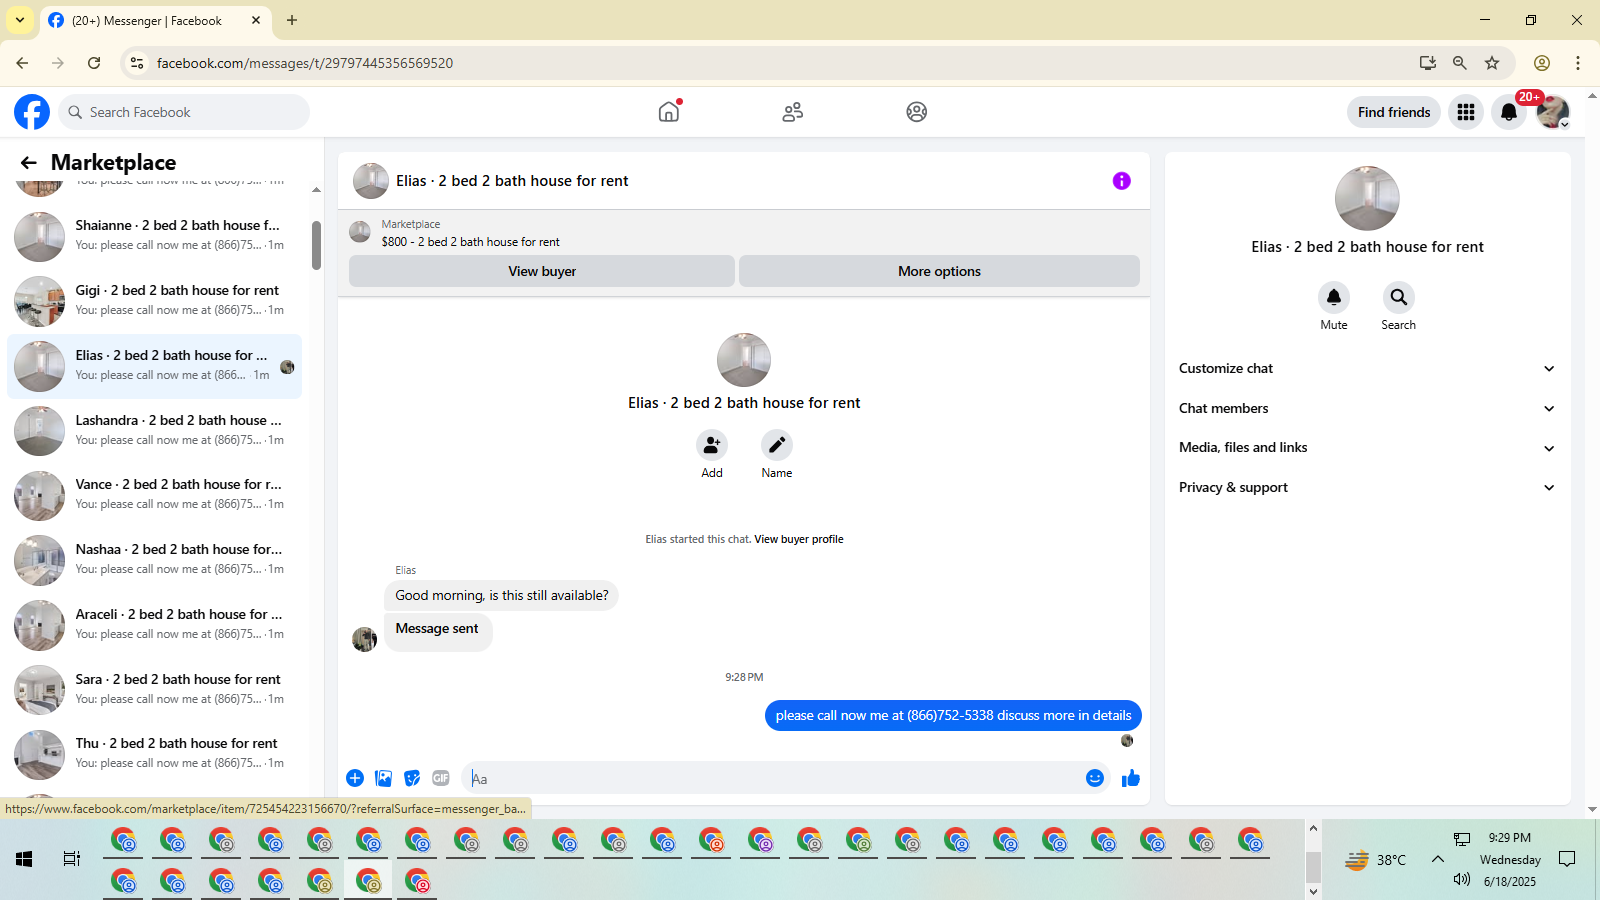The height and width of the screenshot is (900, 1600).
Task: Open the account profile picture menu
Action: pos(1553,112)
